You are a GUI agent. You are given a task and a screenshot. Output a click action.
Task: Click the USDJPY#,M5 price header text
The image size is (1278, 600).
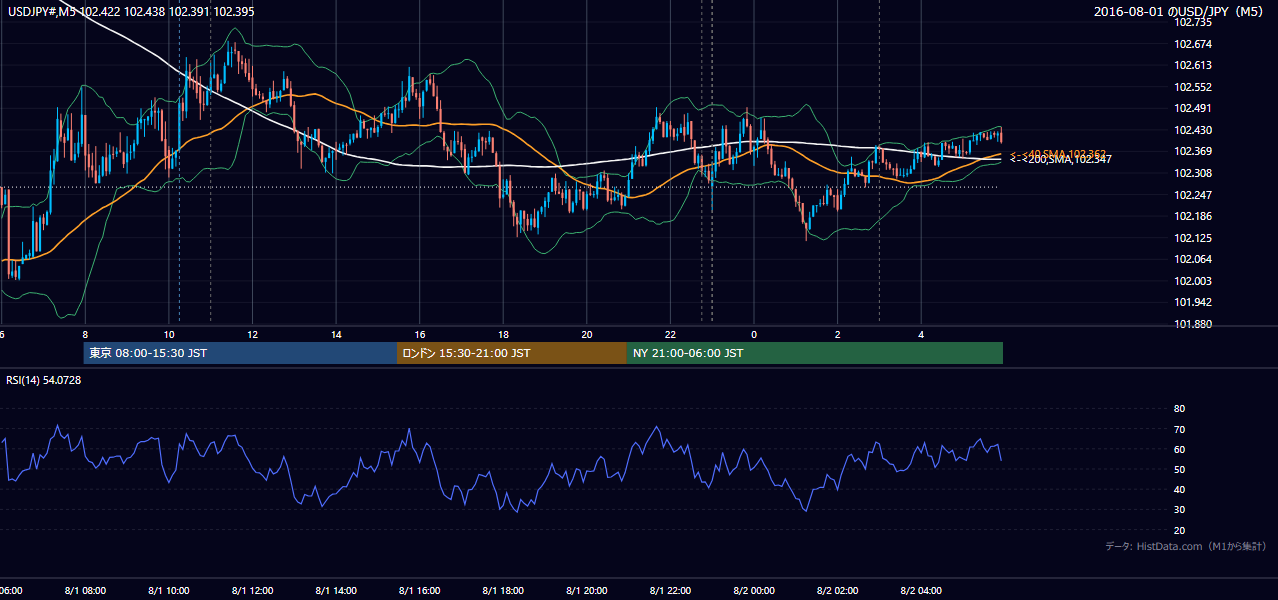131,11
